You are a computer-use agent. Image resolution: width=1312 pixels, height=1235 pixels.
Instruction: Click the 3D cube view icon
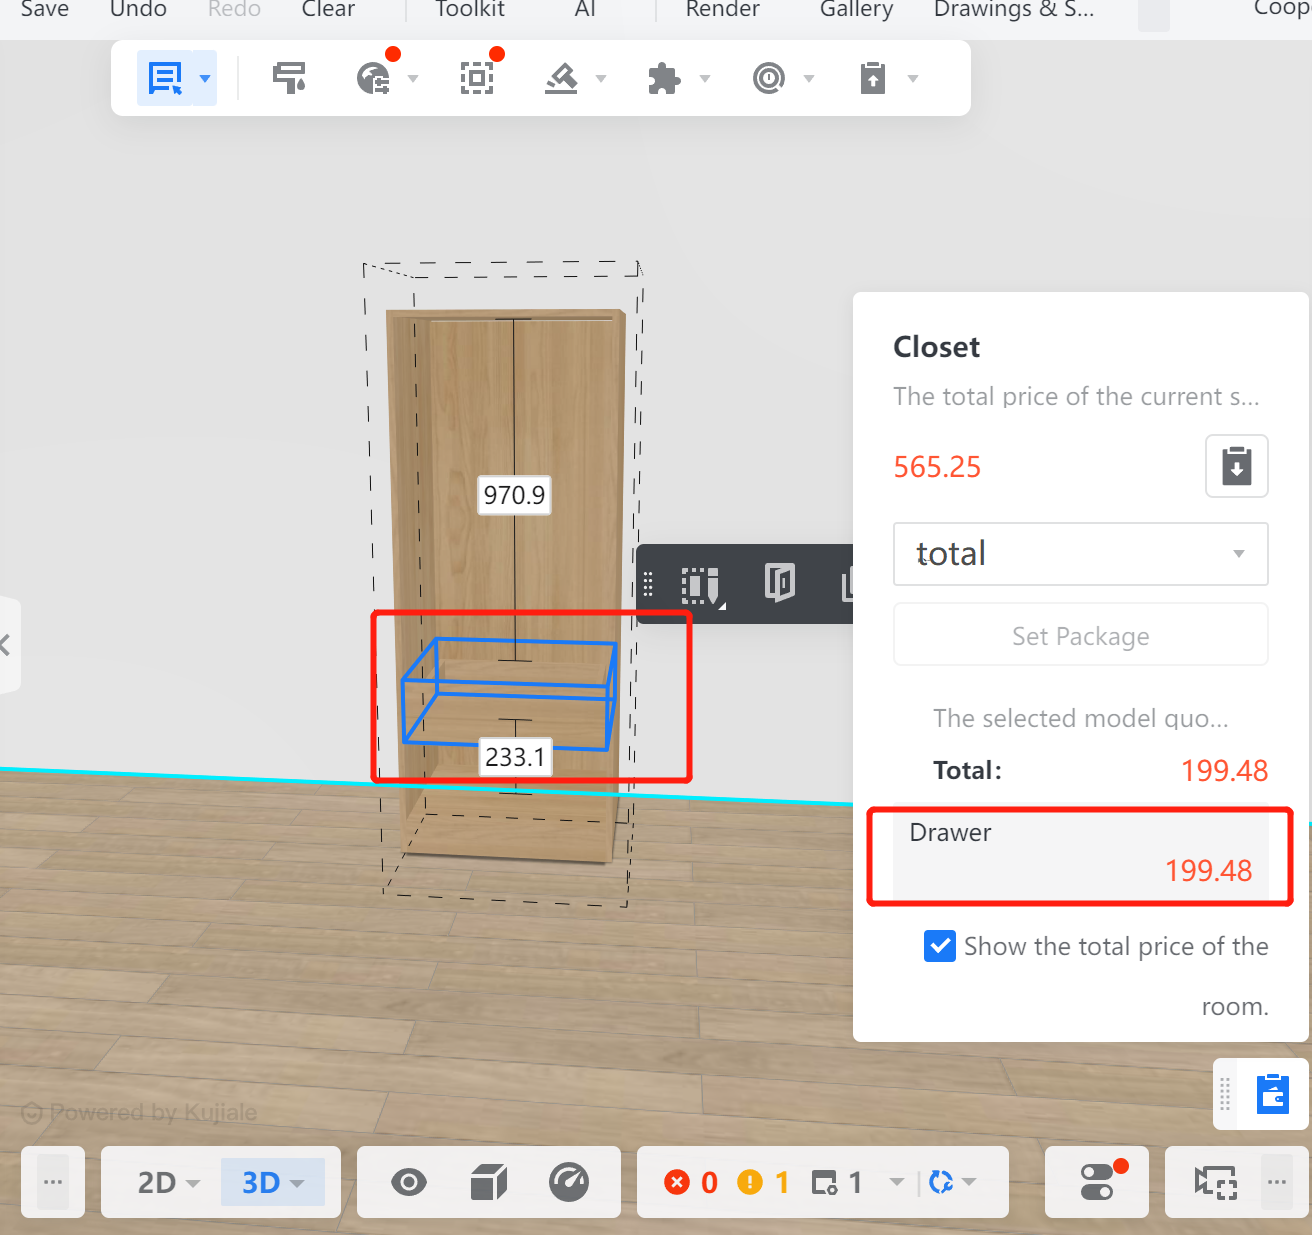coord(489,1182)
